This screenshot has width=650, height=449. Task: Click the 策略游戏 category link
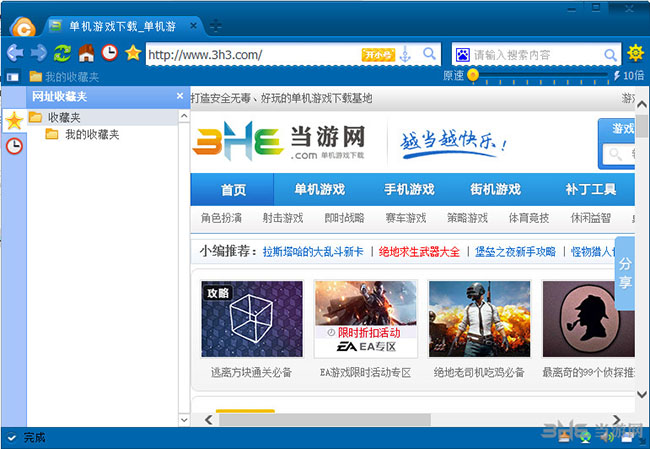coord(467,218)
